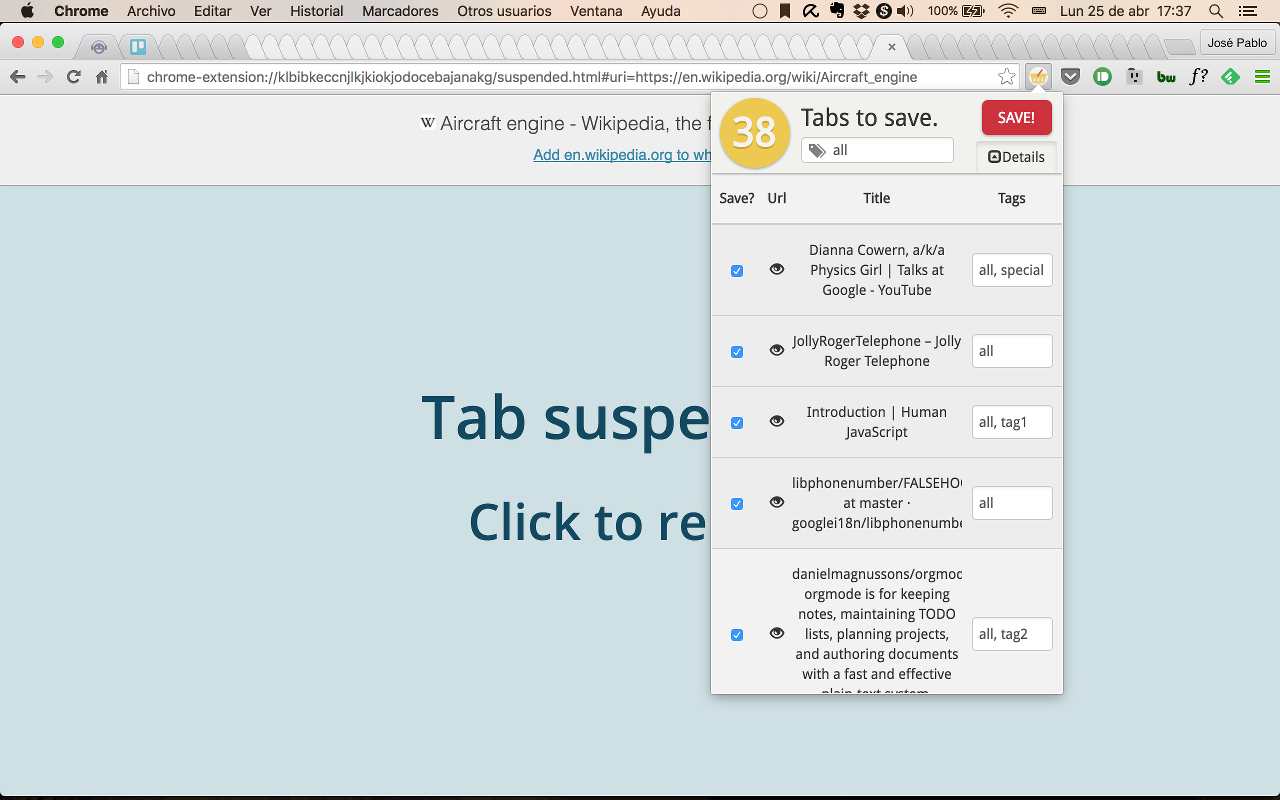1280x800 pixels.
Task: Uncheck save for Dianna Cowern YouTube row
Action: click(x=737, y=271)
